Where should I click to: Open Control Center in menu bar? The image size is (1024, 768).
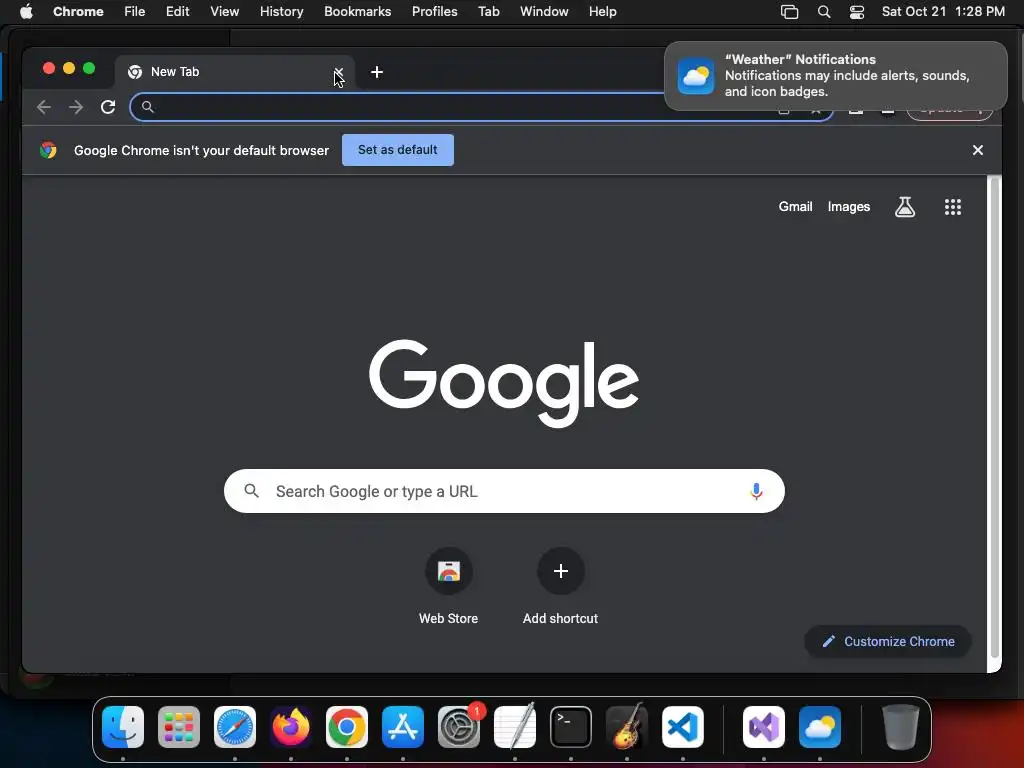coord(857,12)
